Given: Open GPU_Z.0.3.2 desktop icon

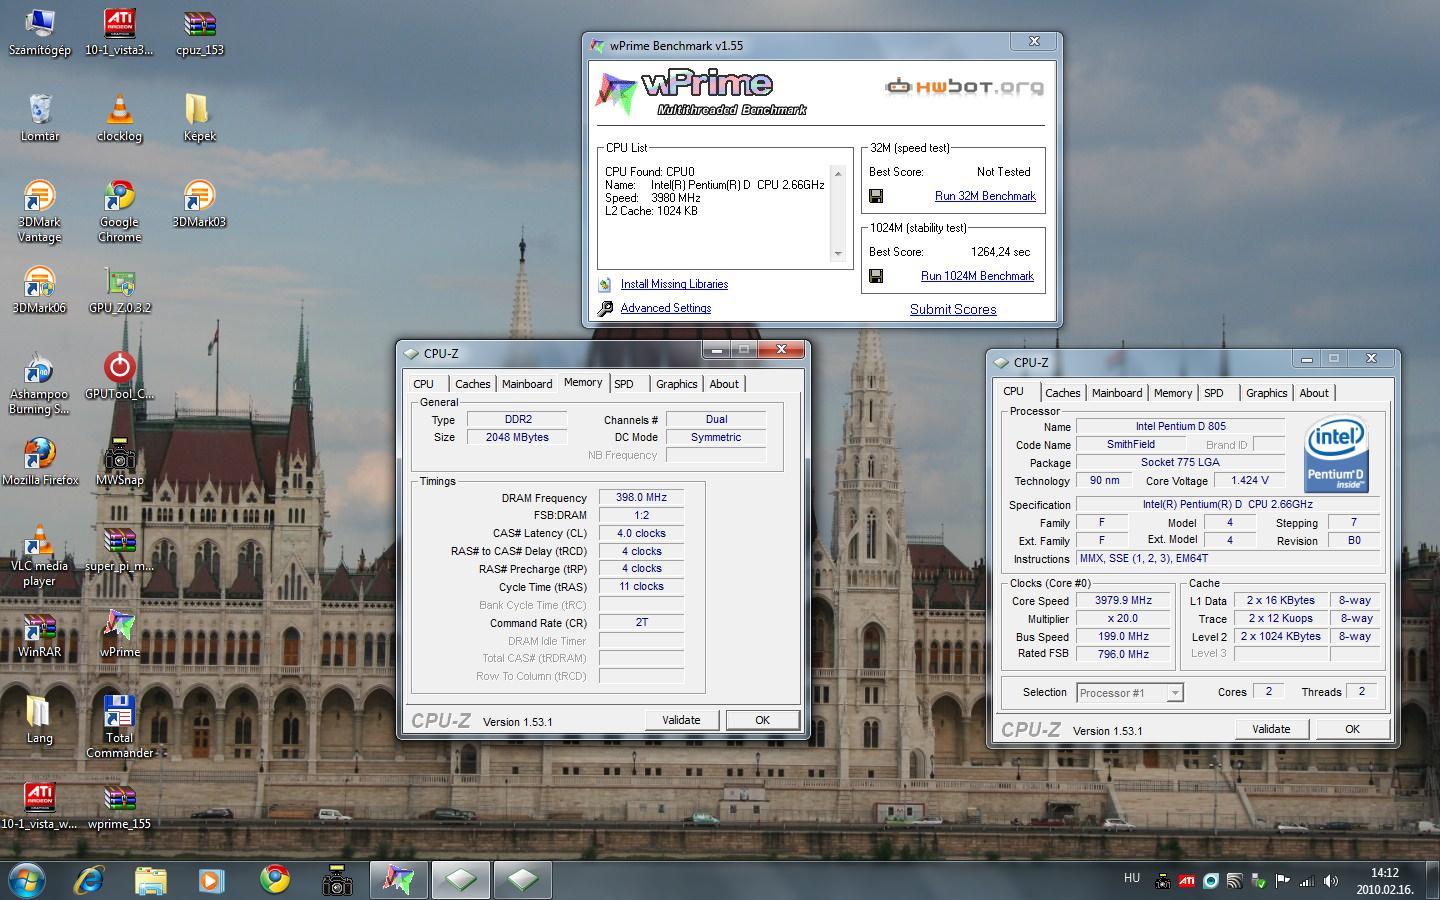Looking at the screenshot, I should point(119,290).
